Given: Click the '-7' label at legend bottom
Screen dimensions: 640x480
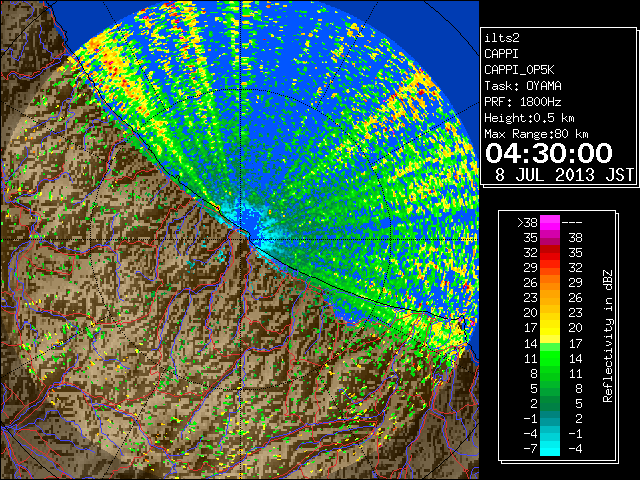Looking at the screenshot, I should pos(530,449).
